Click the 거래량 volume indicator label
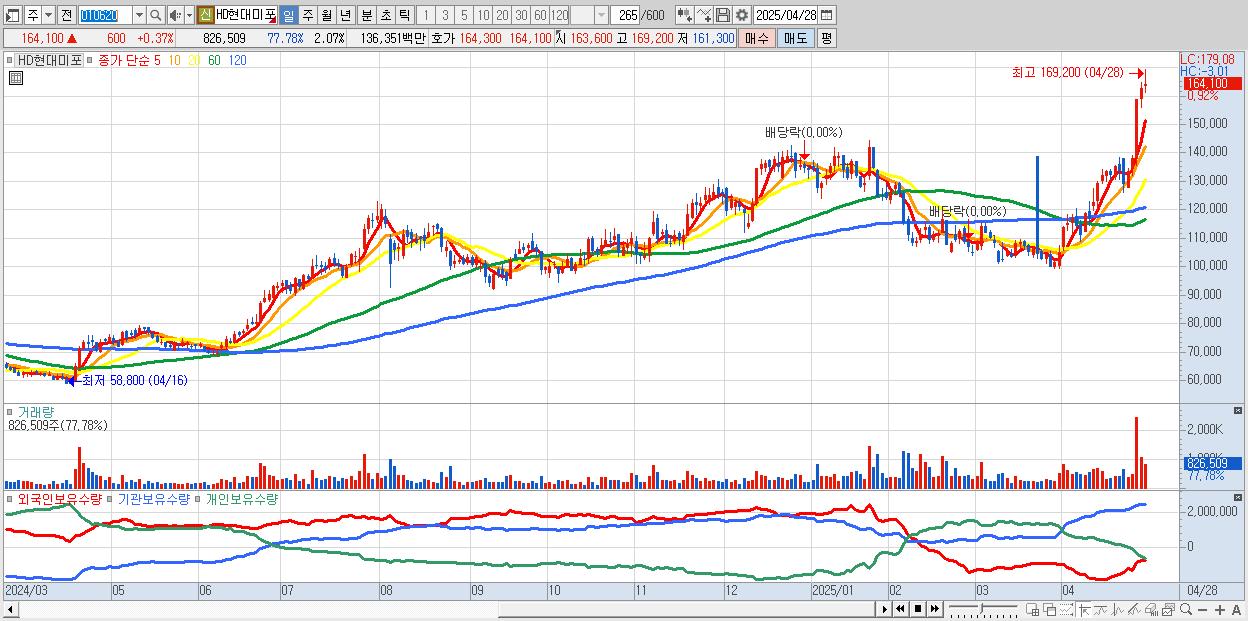1248x621 pixels. (36, 412)
